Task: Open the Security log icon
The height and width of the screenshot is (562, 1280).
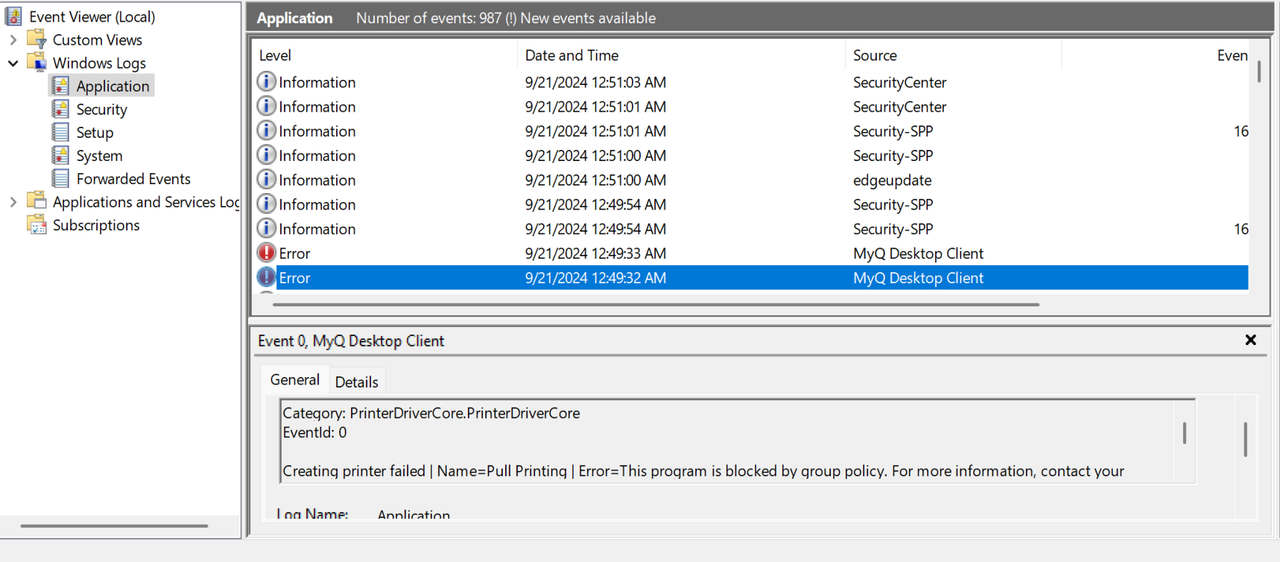Action: [61, 109]
